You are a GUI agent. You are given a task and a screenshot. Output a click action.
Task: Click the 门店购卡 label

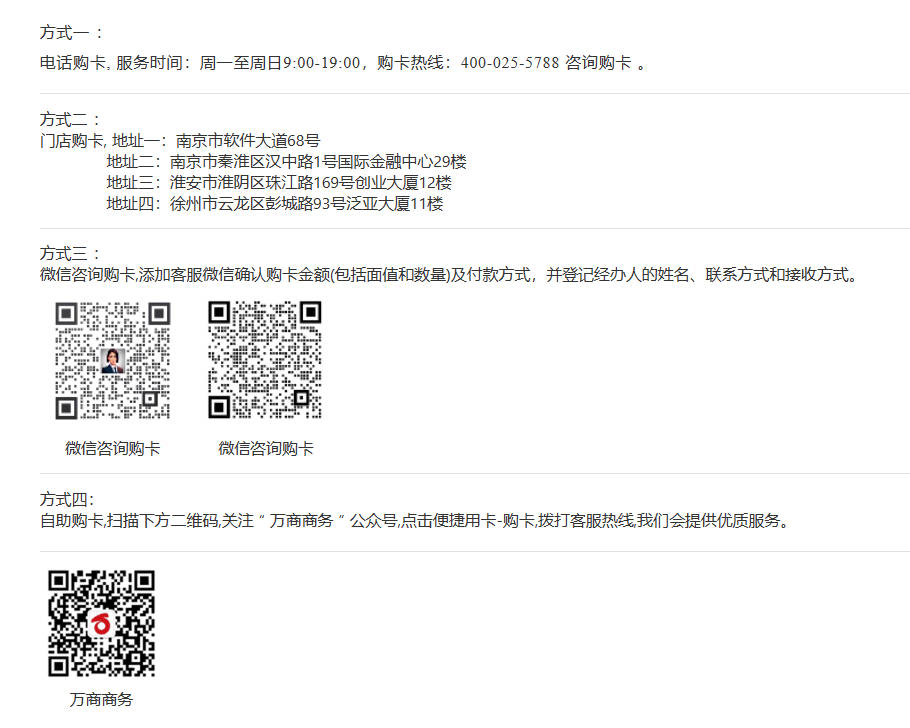coord(72,140)
